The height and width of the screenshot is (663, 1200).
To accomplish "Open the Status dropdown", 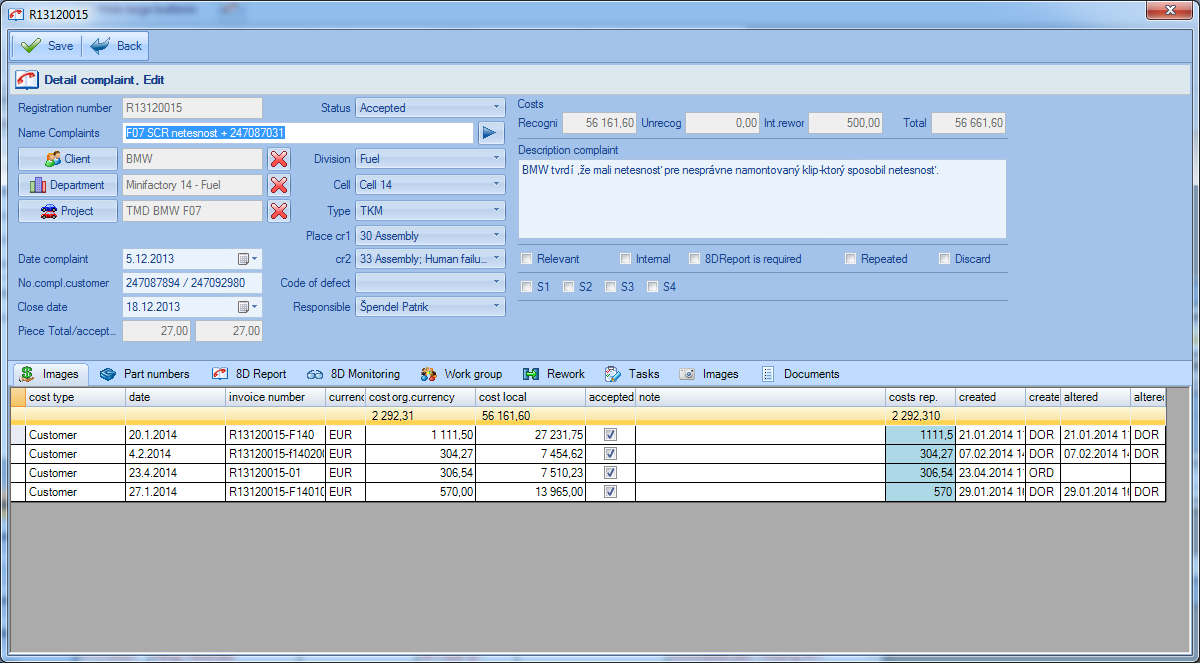I will click(495, 107).
